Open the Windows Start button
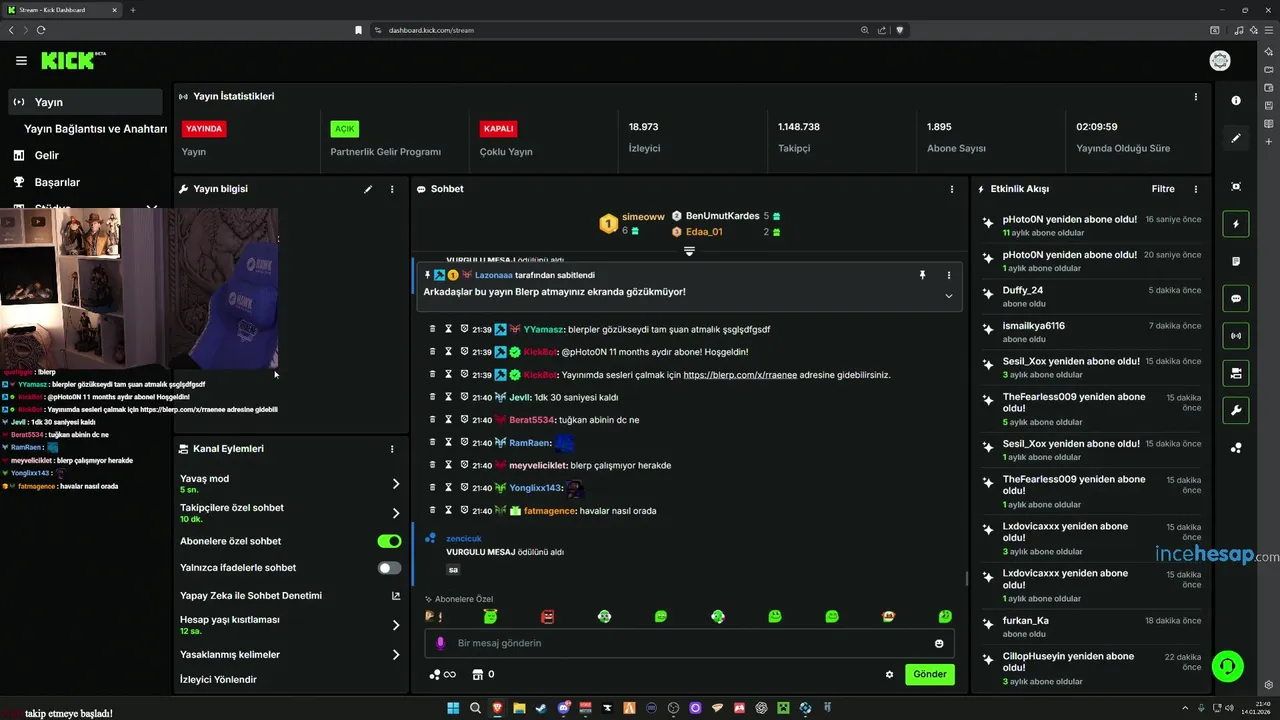The width and height of the screenshot is (1280, 720). coord(452,708)
